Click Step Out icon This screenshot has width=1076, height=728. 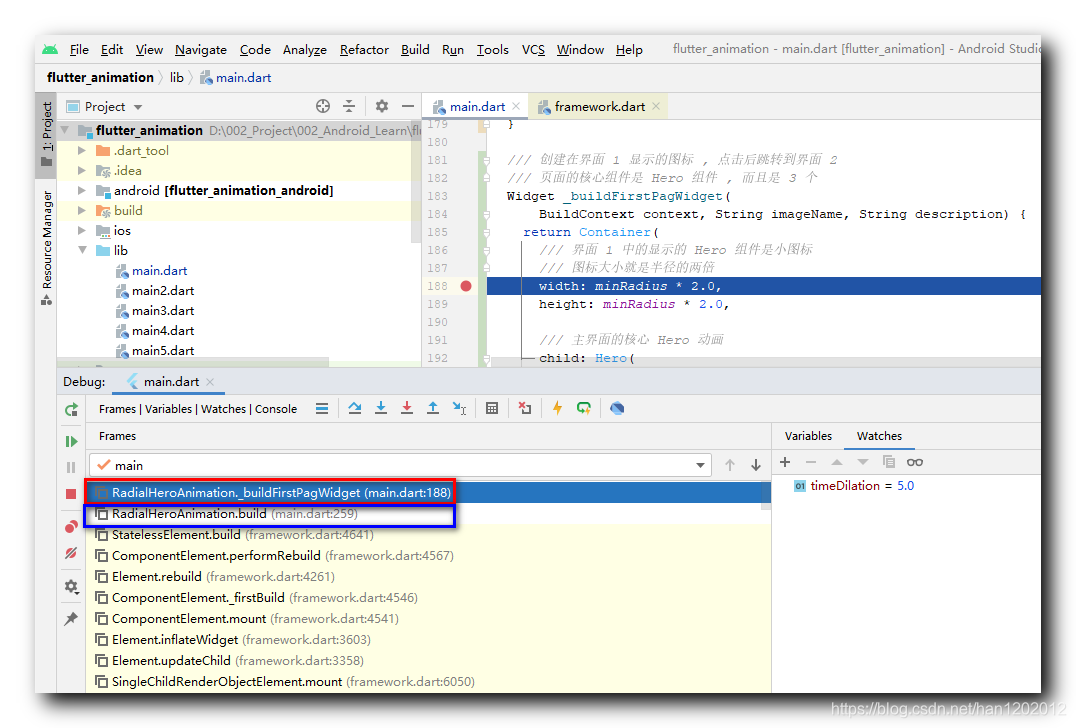tap(433, 409)
